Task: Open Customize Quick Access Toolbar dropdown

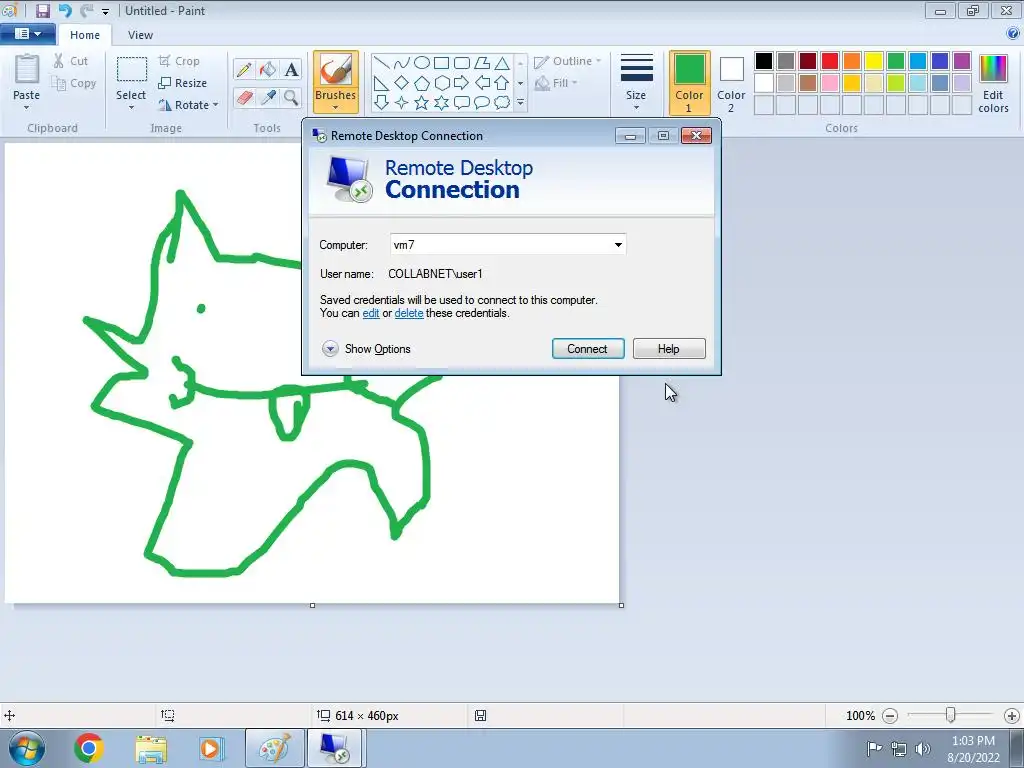Action: click(105, 11)
